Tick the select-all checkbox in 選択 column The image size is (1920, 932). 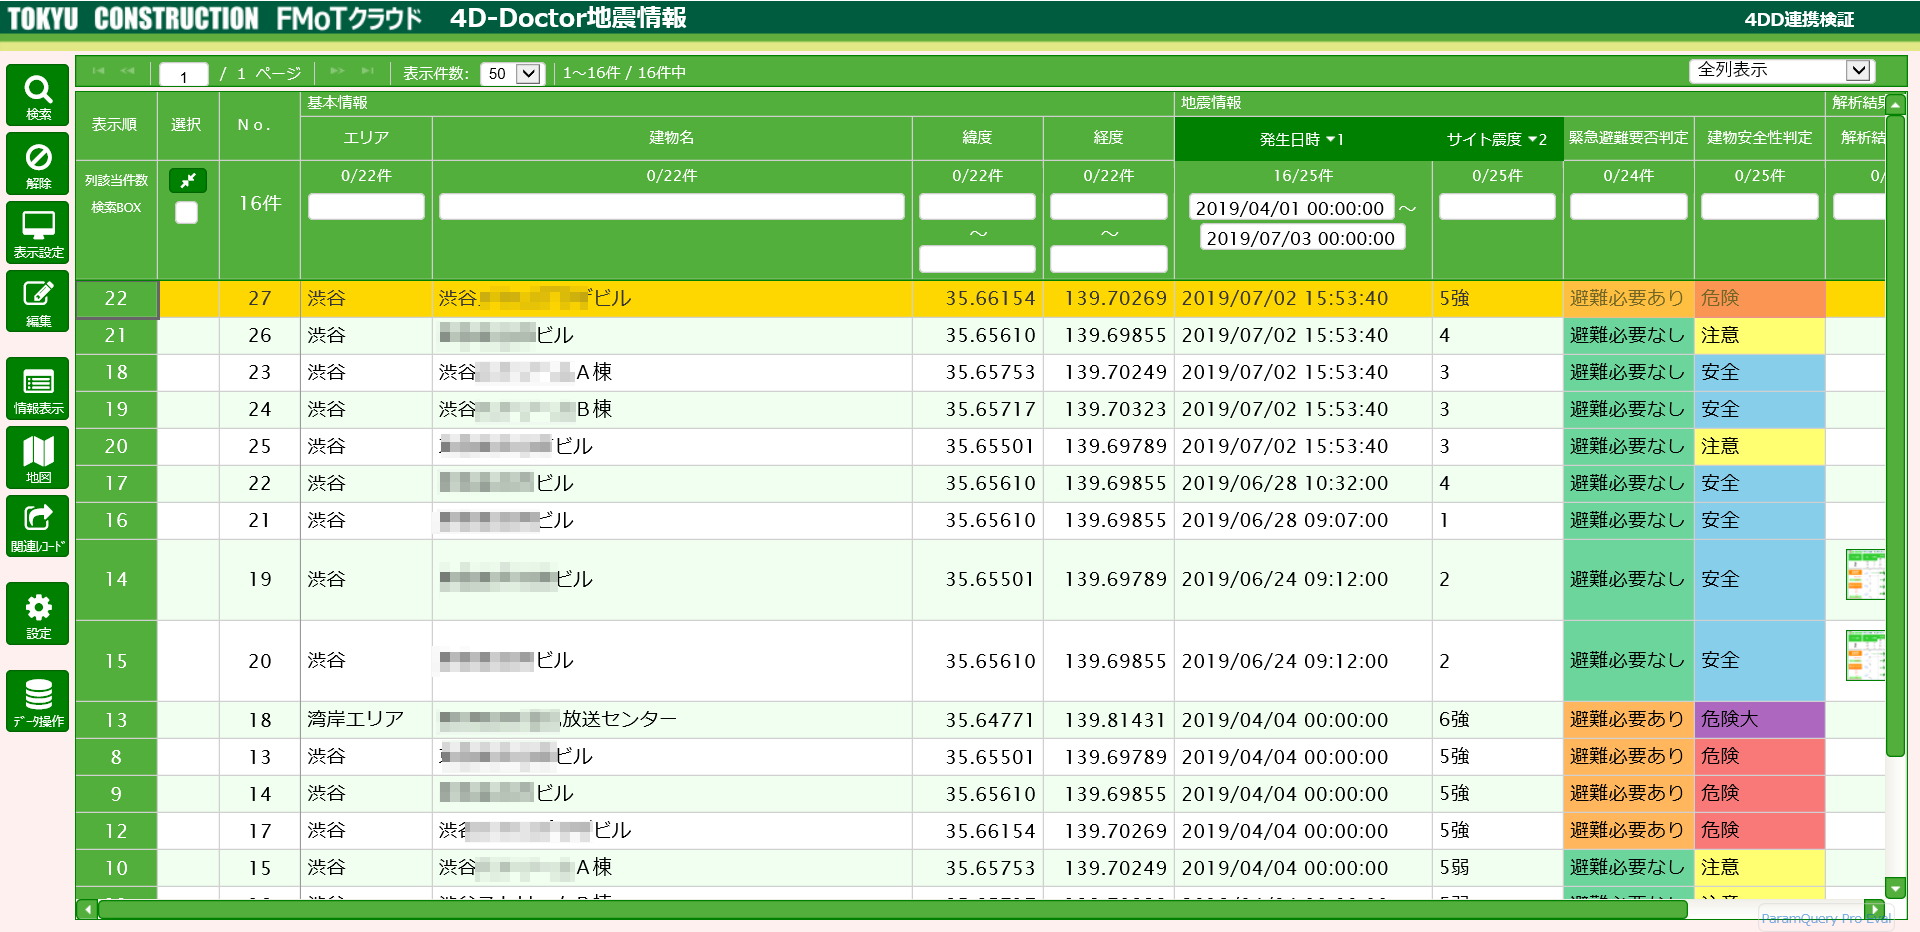pos(187,212)
